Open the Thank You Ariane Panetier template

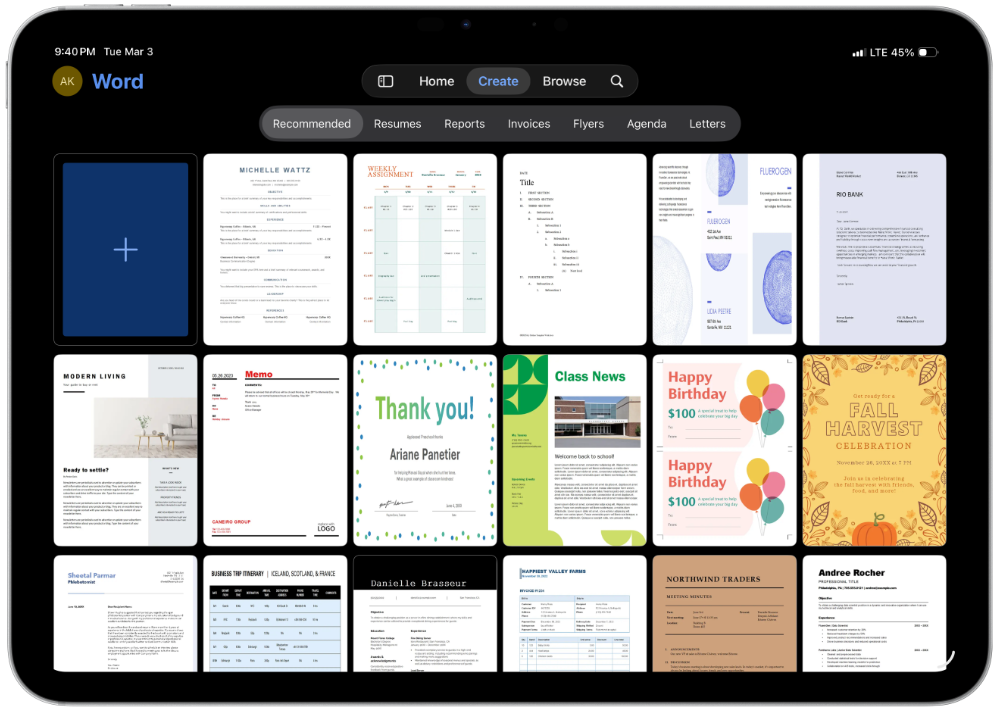pyautogui.click(x=424, y=449)
